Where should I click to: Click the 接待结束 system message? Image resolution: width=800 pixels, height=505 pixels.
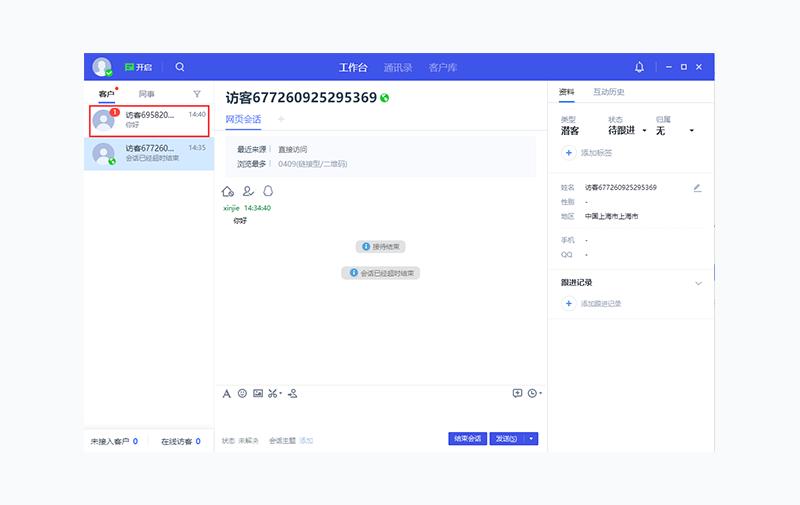381,247
